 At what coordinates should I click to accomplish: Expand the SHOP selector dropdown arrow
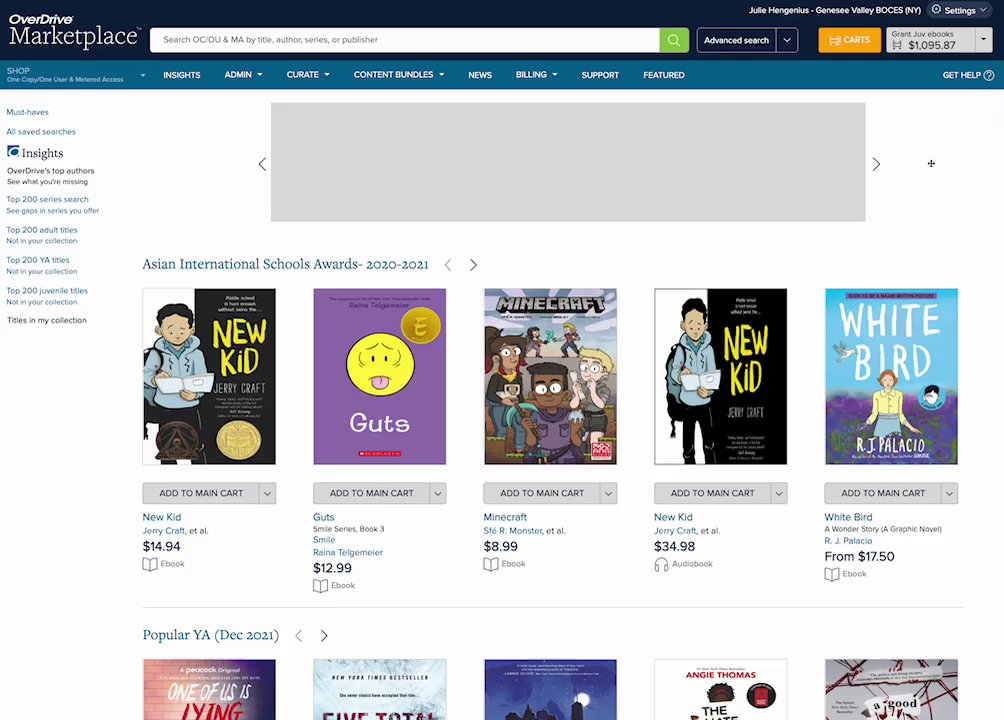tap(143, 75)
